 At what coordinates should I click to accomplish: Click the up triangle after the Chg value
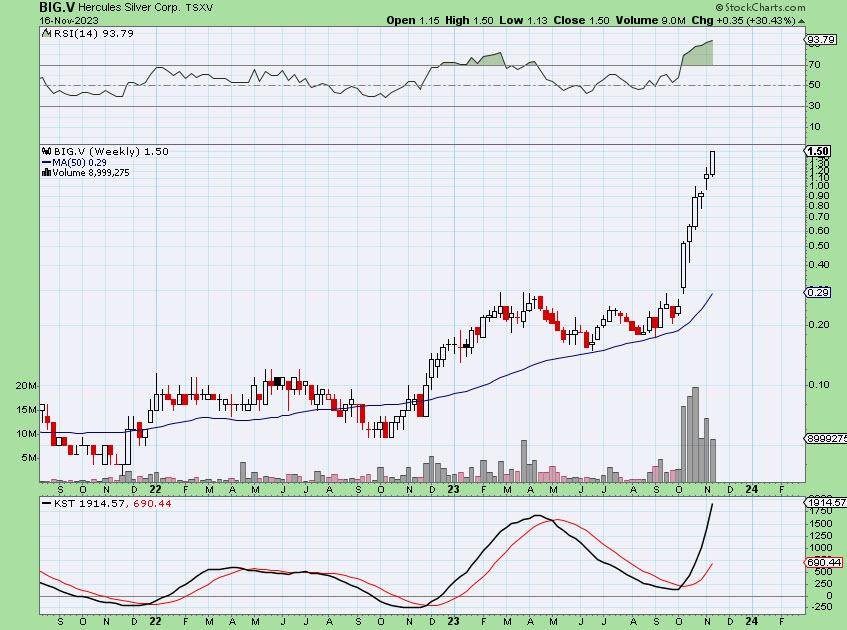click(x=801, y=21)
